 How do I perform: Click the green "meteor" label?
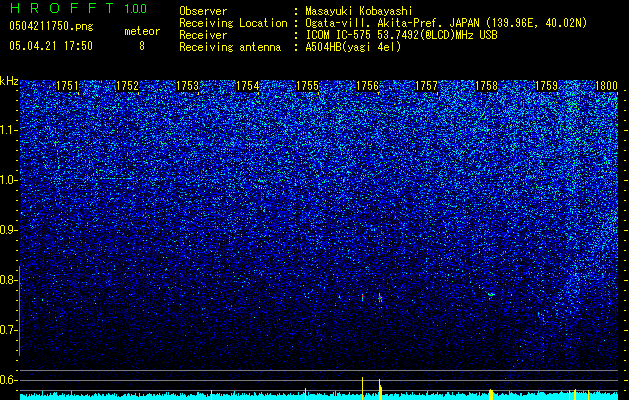[142, 31]
